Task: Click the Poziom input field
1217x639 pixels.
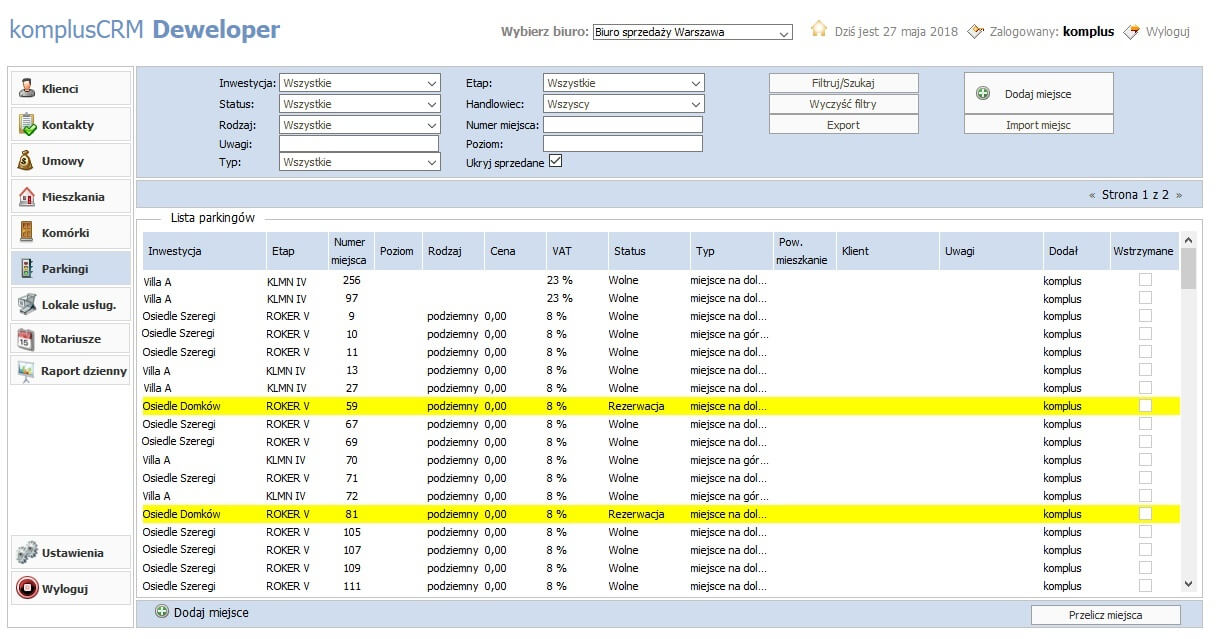Action: [623, 144]
